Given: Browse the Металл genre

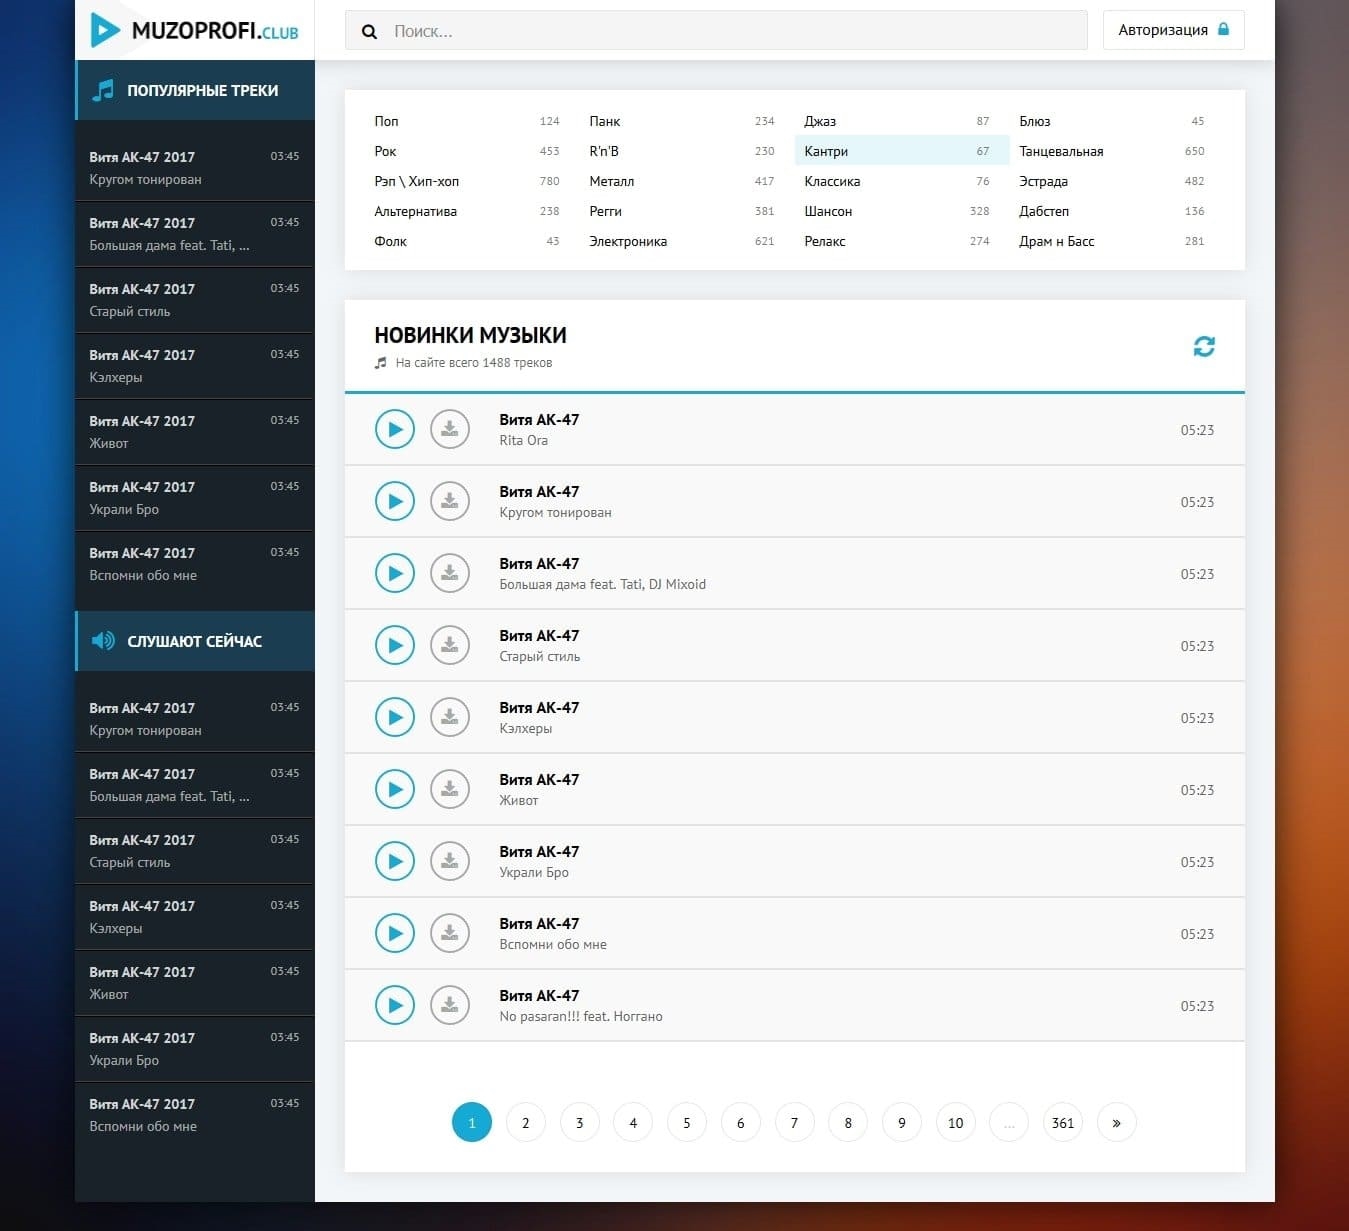Looking at the screenshot, I should (x=682, y=181).
